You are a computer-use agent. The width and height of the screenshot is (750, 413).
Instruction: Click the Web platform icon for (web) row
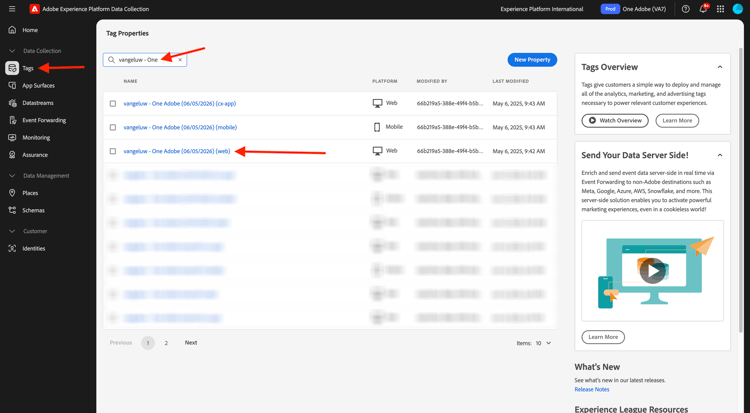coord(377,151)
